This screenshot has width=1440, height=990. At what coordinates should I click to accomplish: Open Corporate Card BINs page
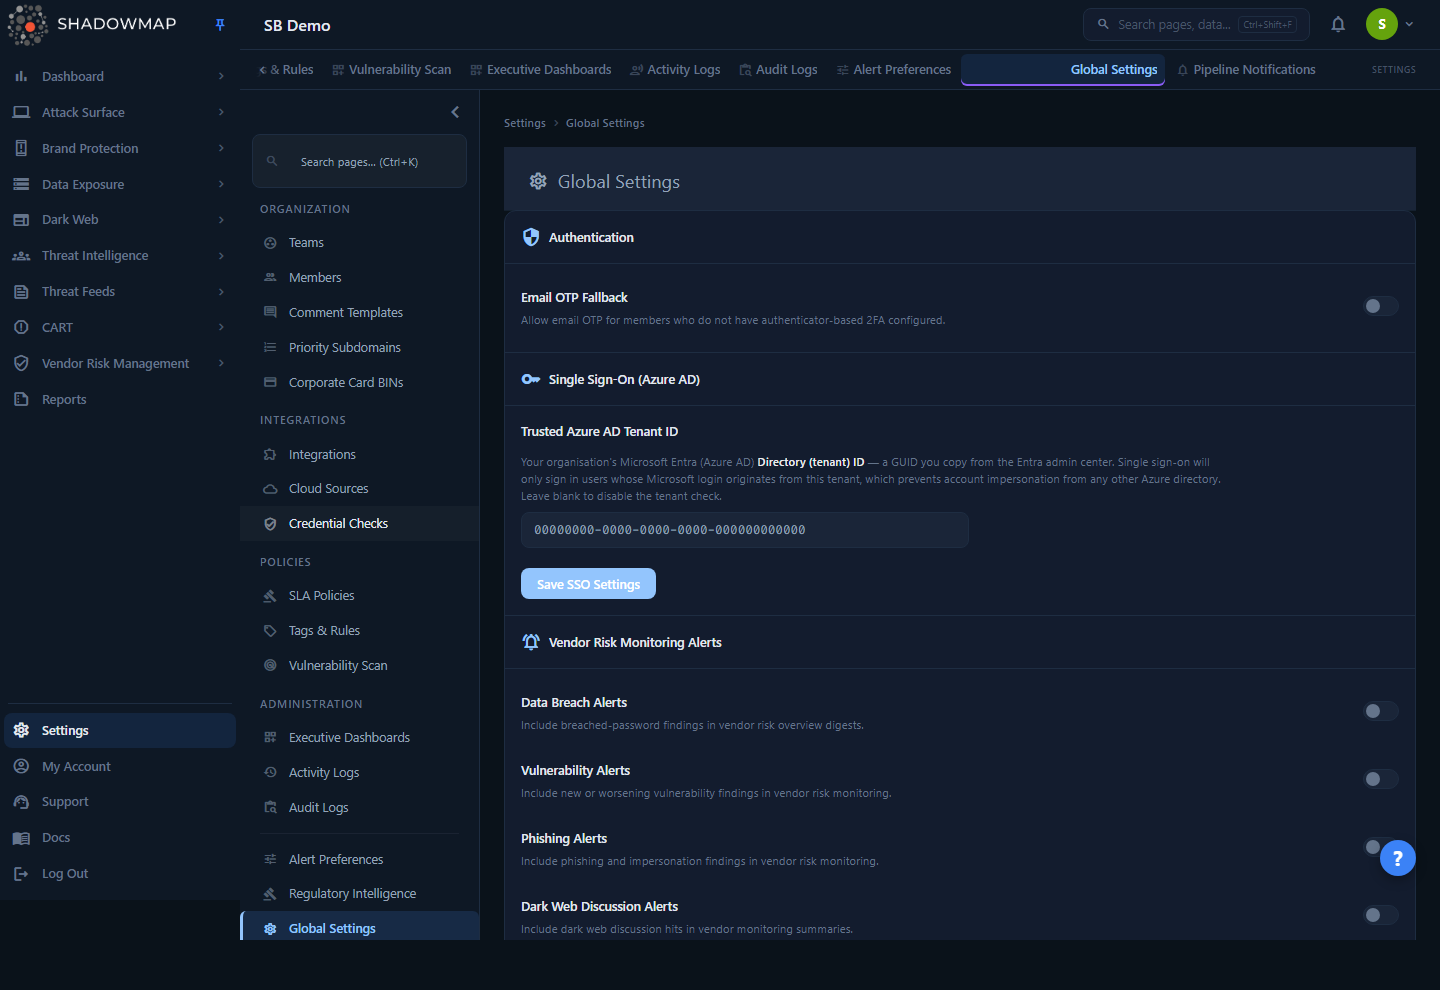[360, 383]
